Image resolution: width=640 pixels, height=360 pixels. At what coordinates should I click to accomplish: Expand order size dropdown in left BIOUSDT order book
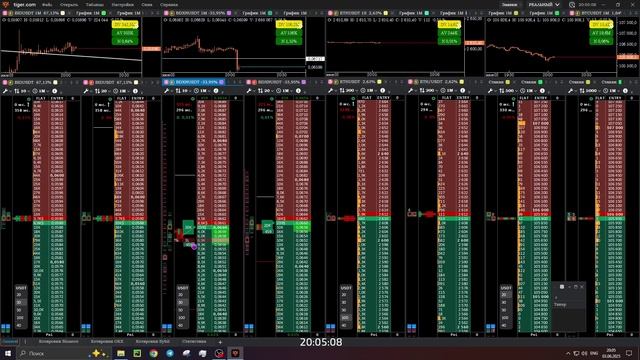(x=22, y=91)
